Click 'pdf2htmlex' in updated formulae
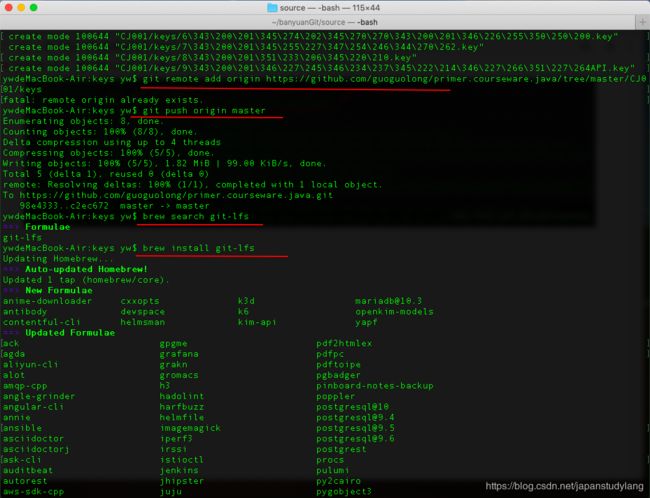Image resolution: width=650 pixels, height=498 pixels. 344,343
